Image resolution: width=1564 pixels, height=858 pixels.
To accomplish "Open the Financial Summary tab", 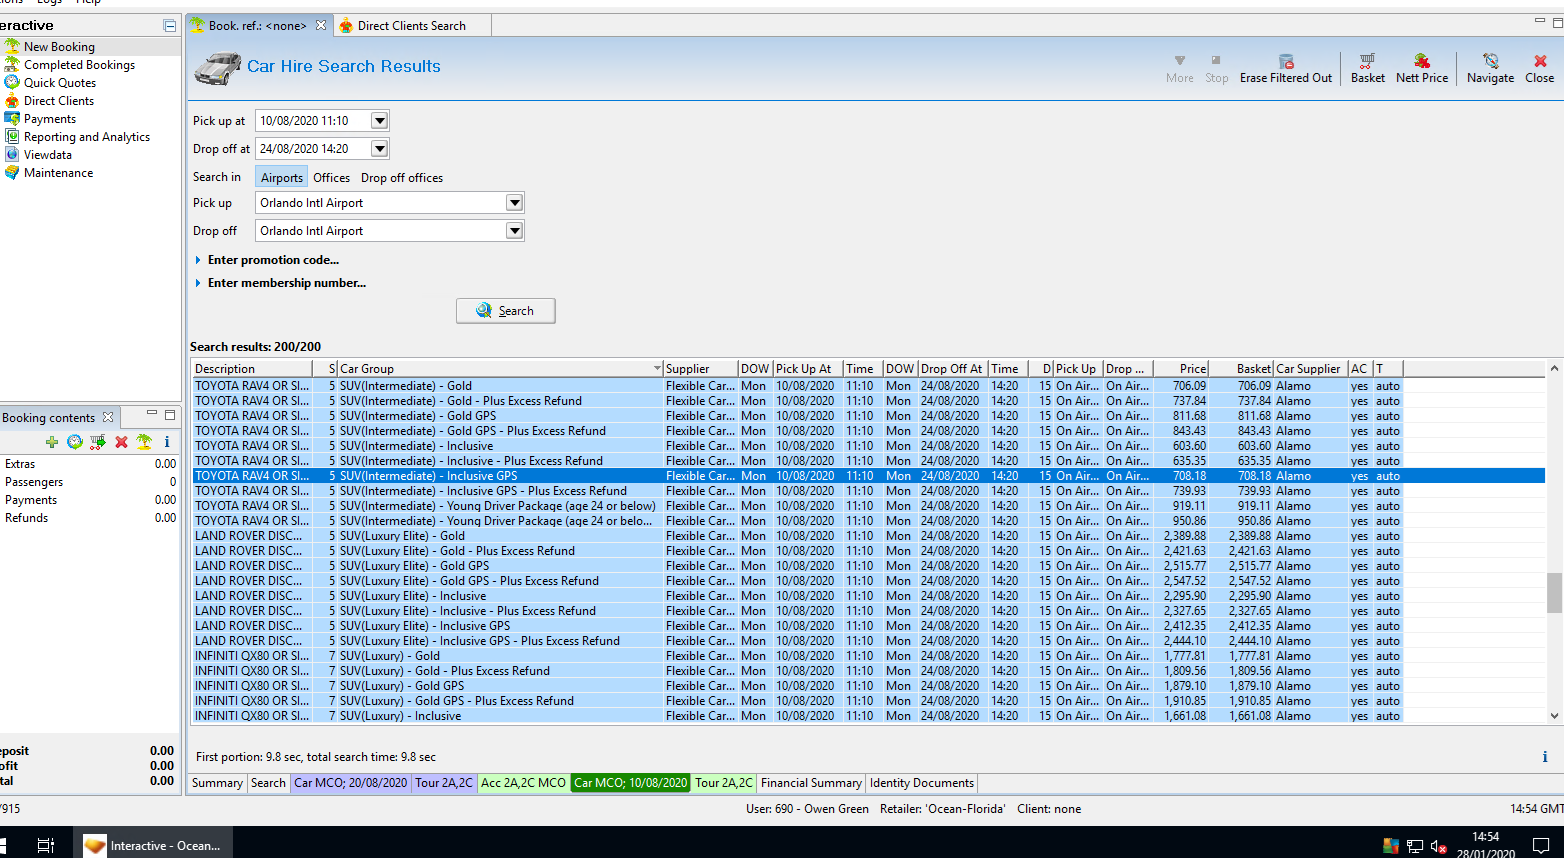I will [811, 783].
